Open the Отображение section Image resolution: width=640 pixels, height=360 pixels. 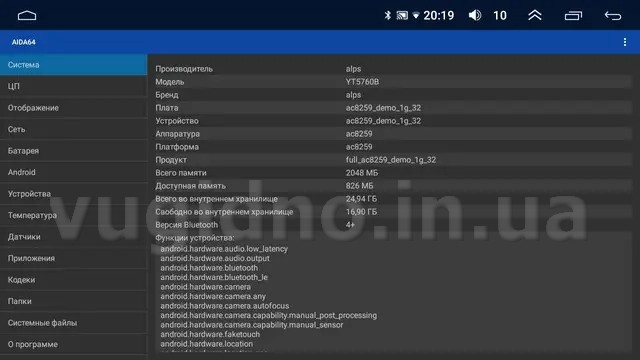73,108
